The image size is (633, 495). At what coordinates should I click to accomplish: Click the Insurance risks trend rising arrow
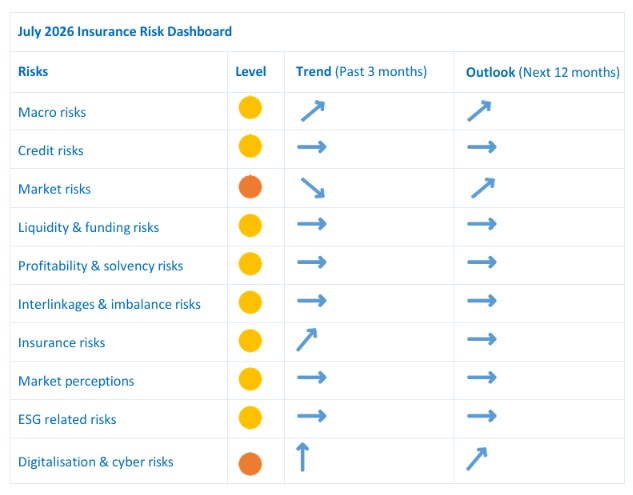pyautogui.click(x=307, y=340)
